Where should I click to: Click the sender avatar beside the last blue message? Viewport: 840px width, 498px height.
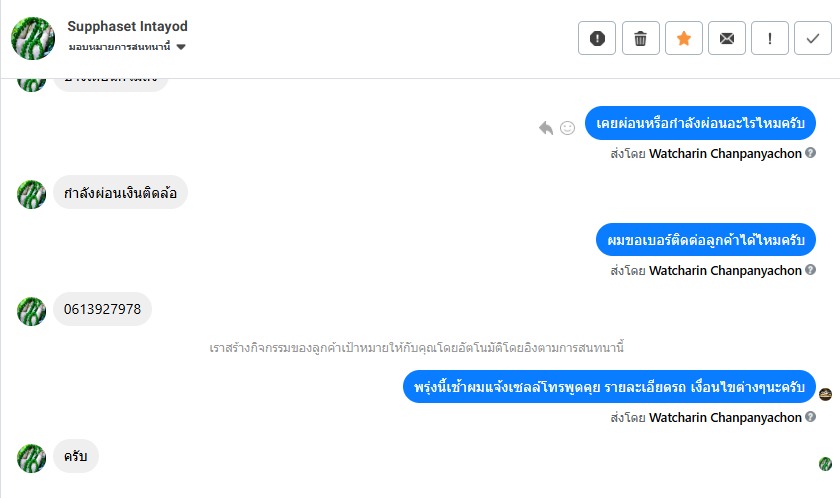click(825, 394)
